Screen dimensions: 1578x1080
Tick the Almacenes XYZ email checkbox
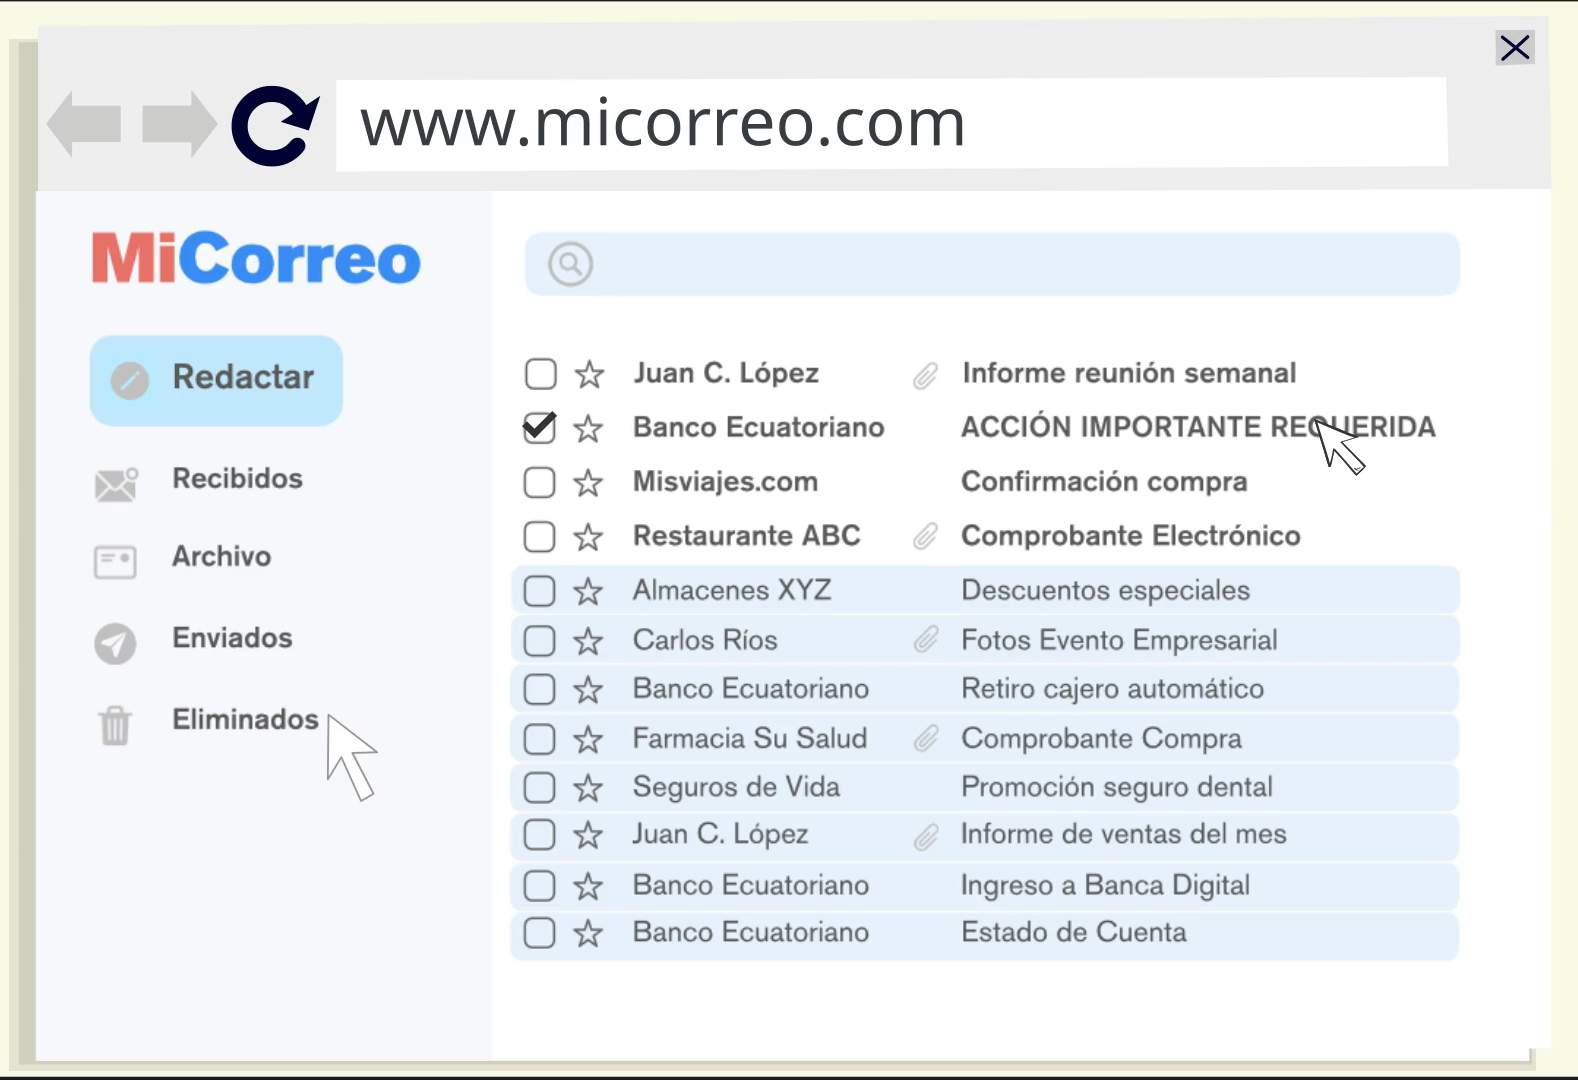point(540,591)
